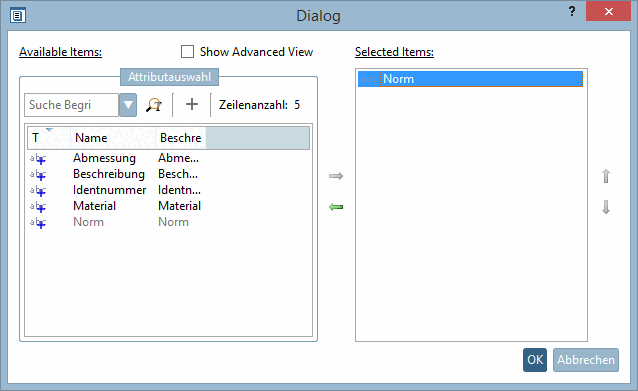Click the attribute icon beside Abmessung

coord(38,159)
